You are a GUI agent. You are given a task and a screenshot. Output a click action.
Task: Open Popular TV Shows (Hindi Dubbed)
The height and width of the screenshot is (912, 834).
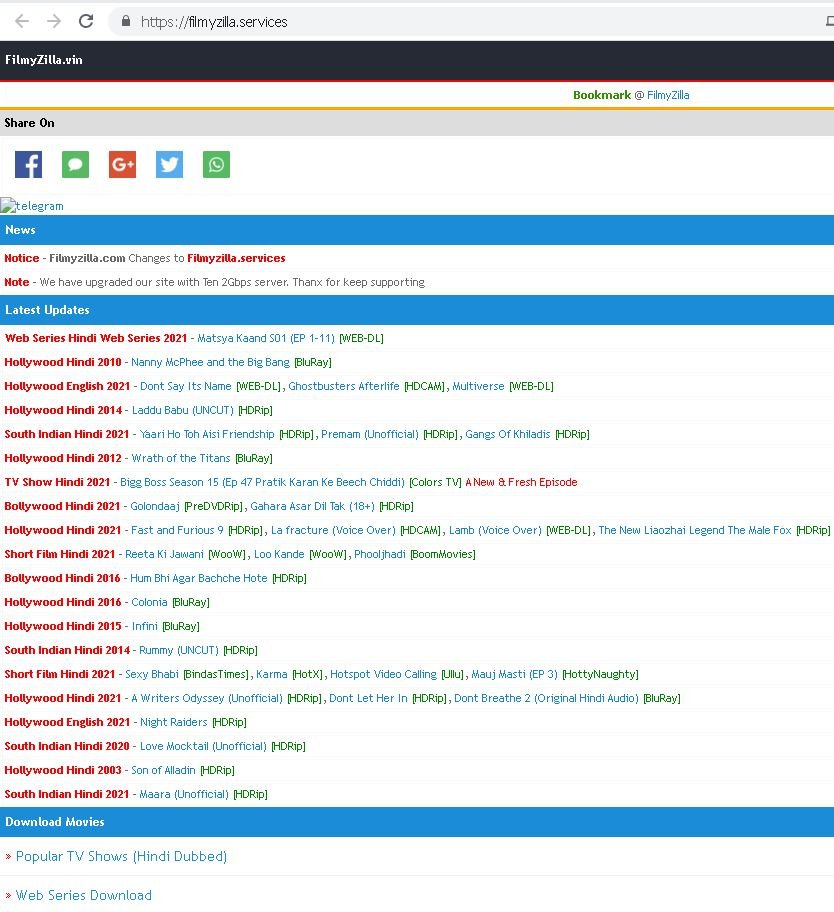[121, 856]
